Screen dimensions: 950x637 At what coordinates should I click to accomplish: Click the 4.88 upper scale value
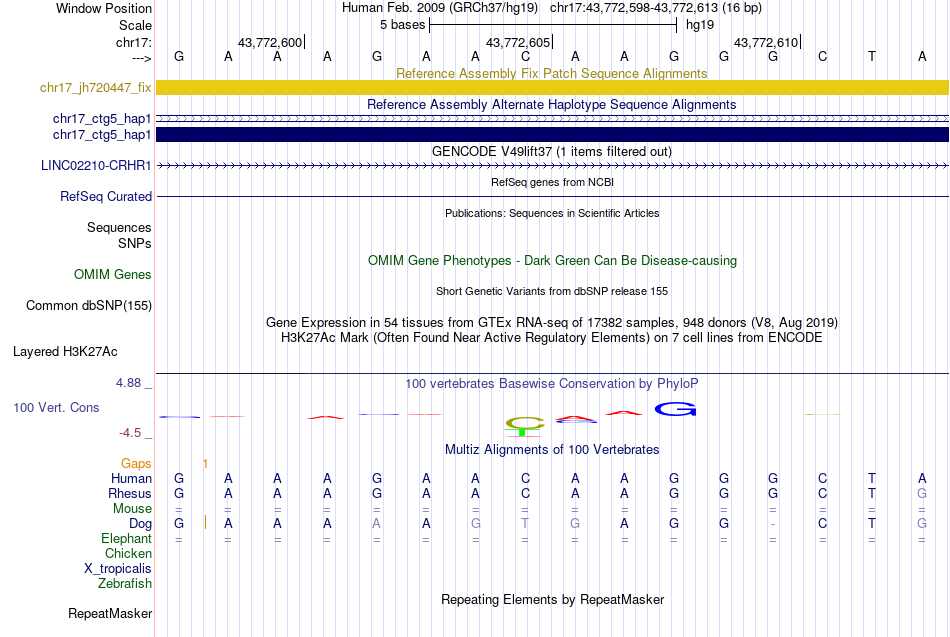coord(128,383)
